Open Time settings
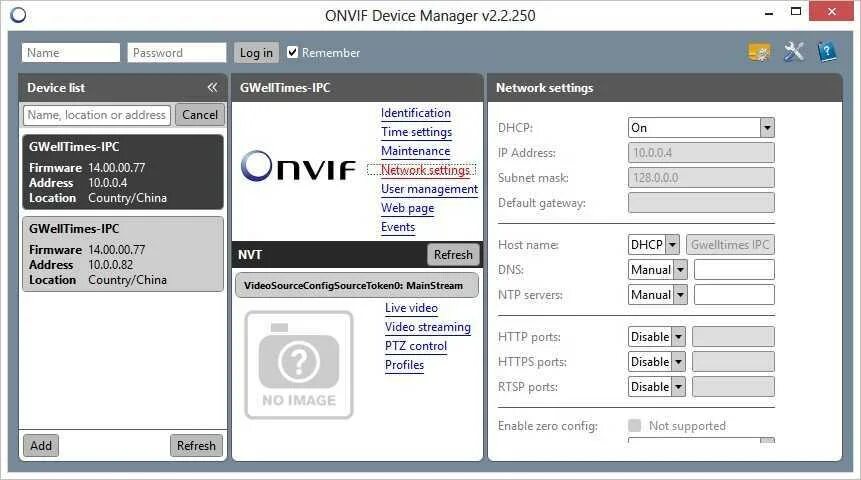 tap(416, 132)
